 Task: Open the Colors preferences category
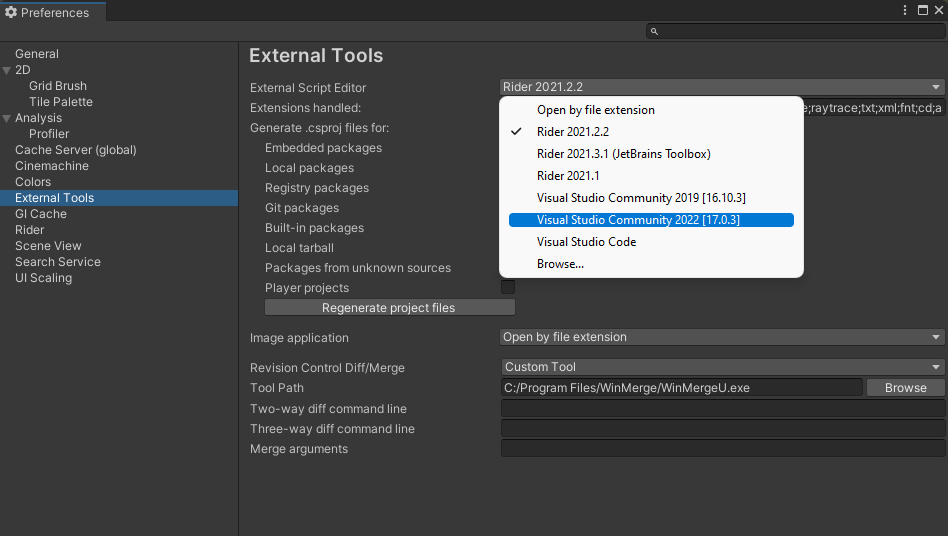(33, 182)
